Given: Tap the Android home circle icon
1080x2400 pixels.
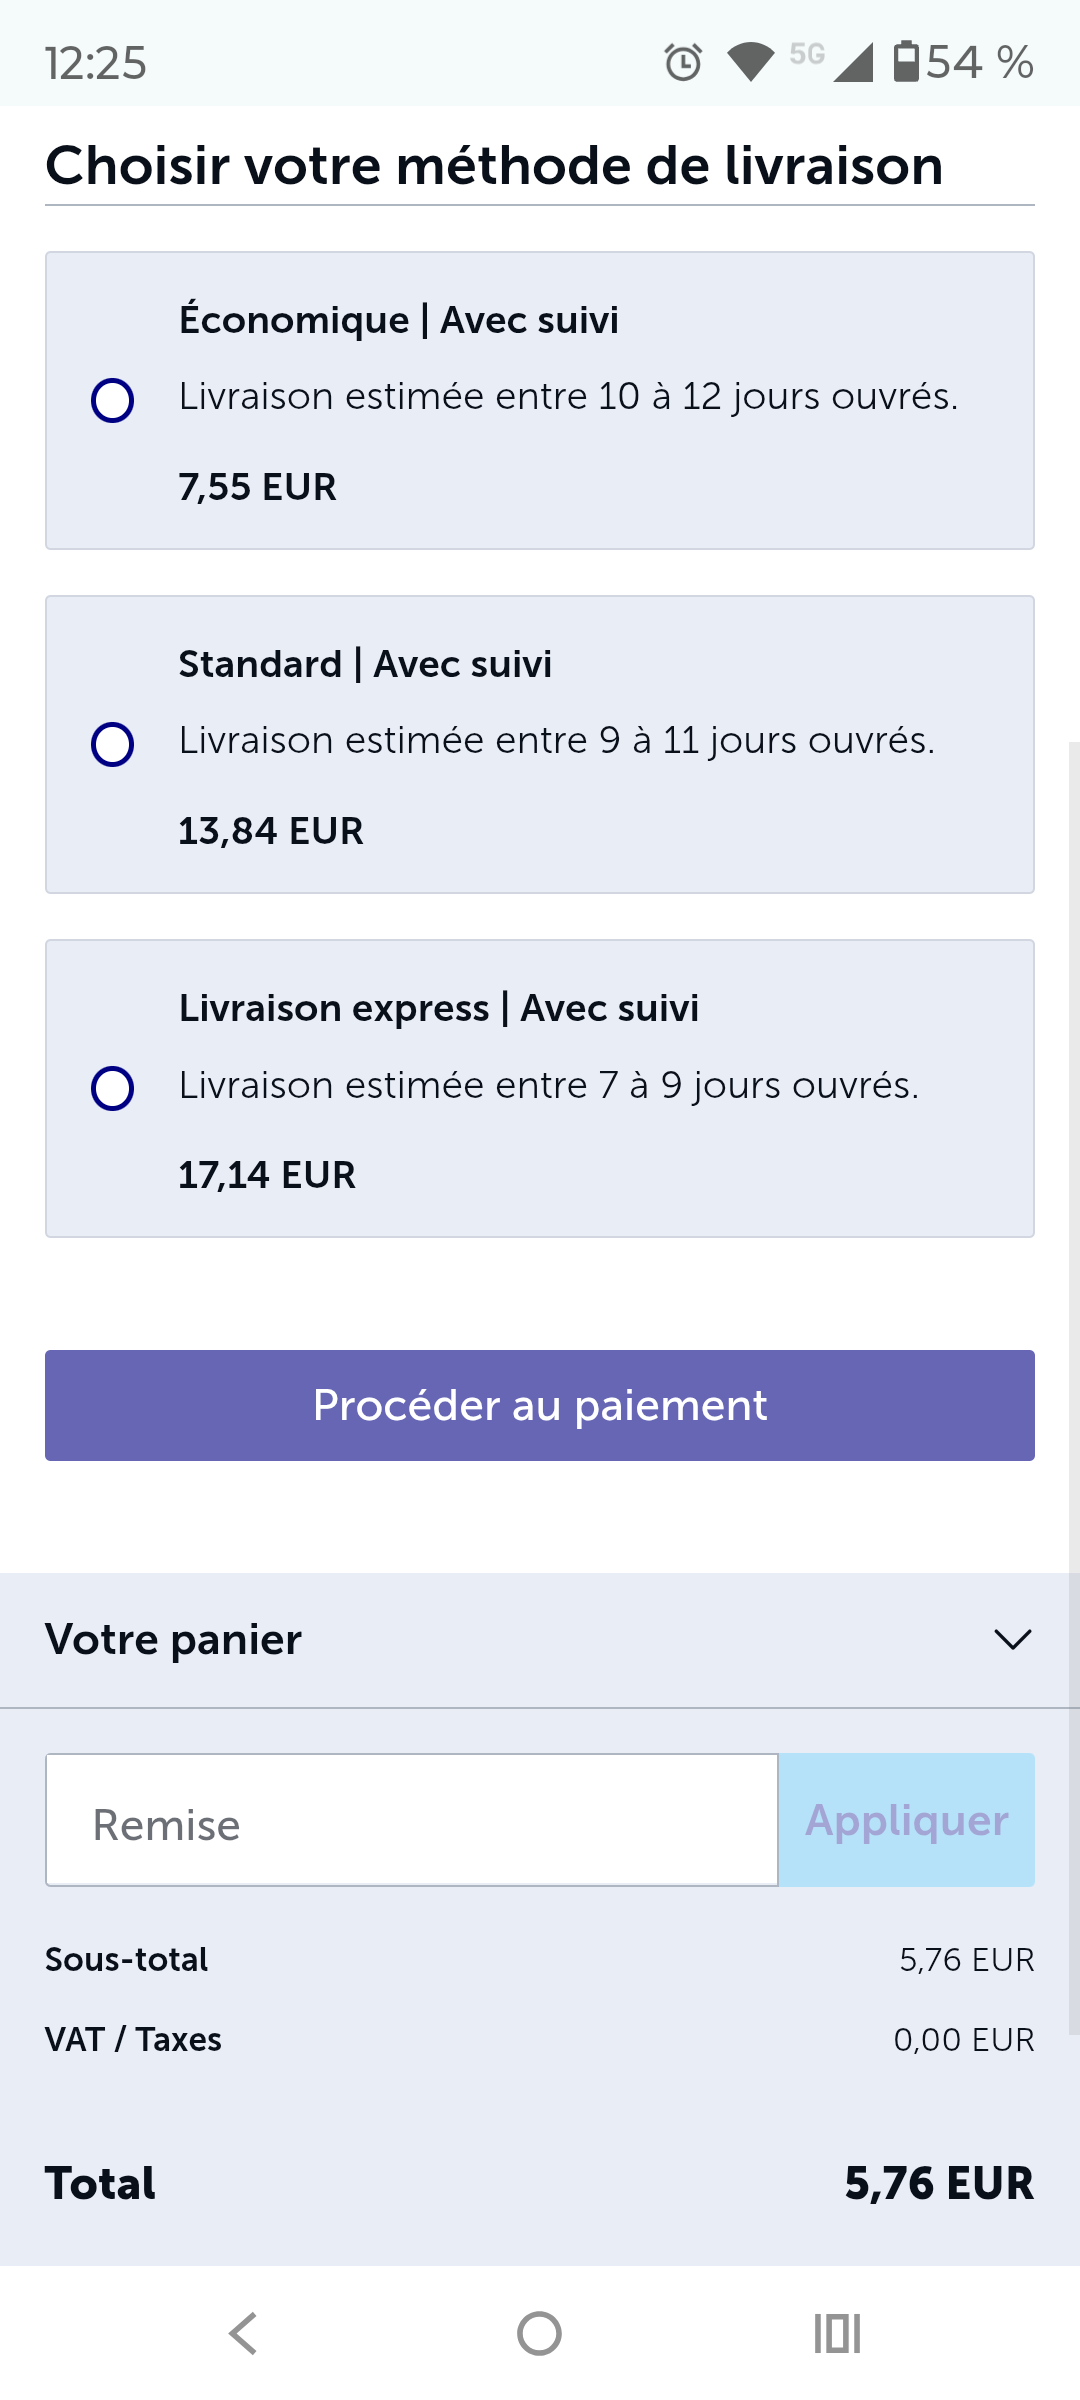Looking at the screenshot, I should (539, 2334).
